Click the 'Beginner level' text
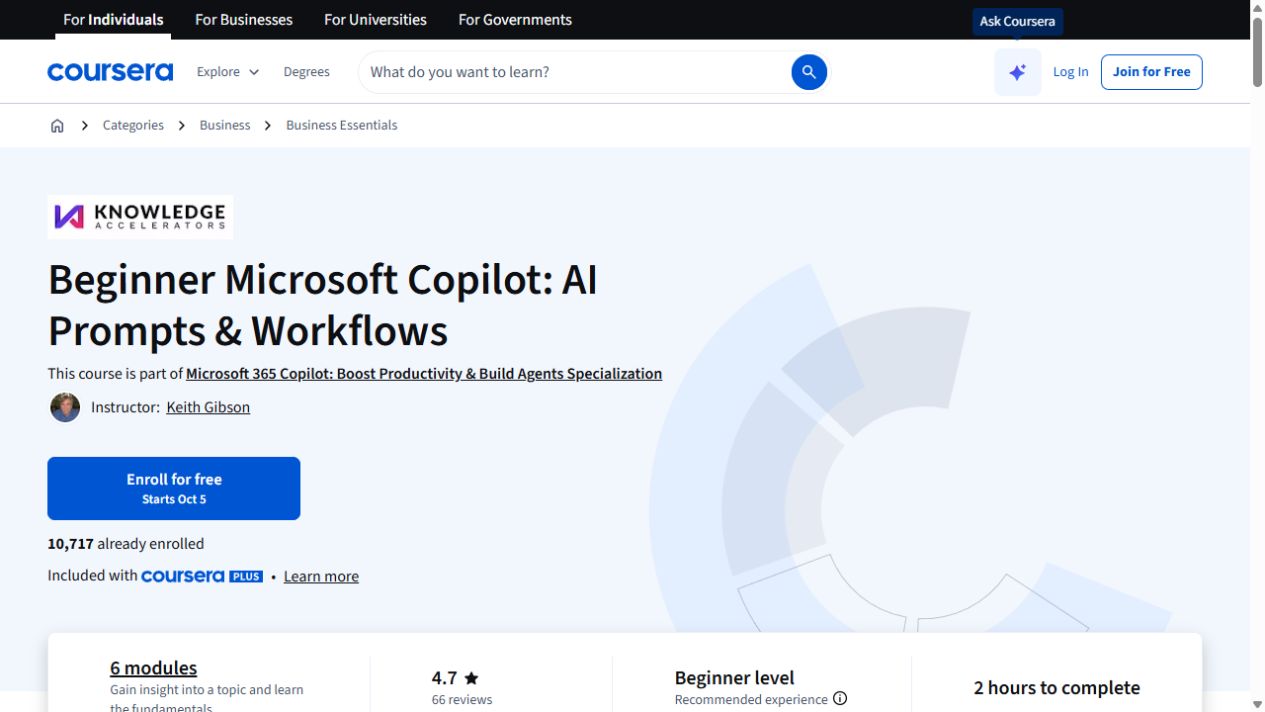Image resolution: width=1265 pixels, height=712 pixels. coord(734,677)
